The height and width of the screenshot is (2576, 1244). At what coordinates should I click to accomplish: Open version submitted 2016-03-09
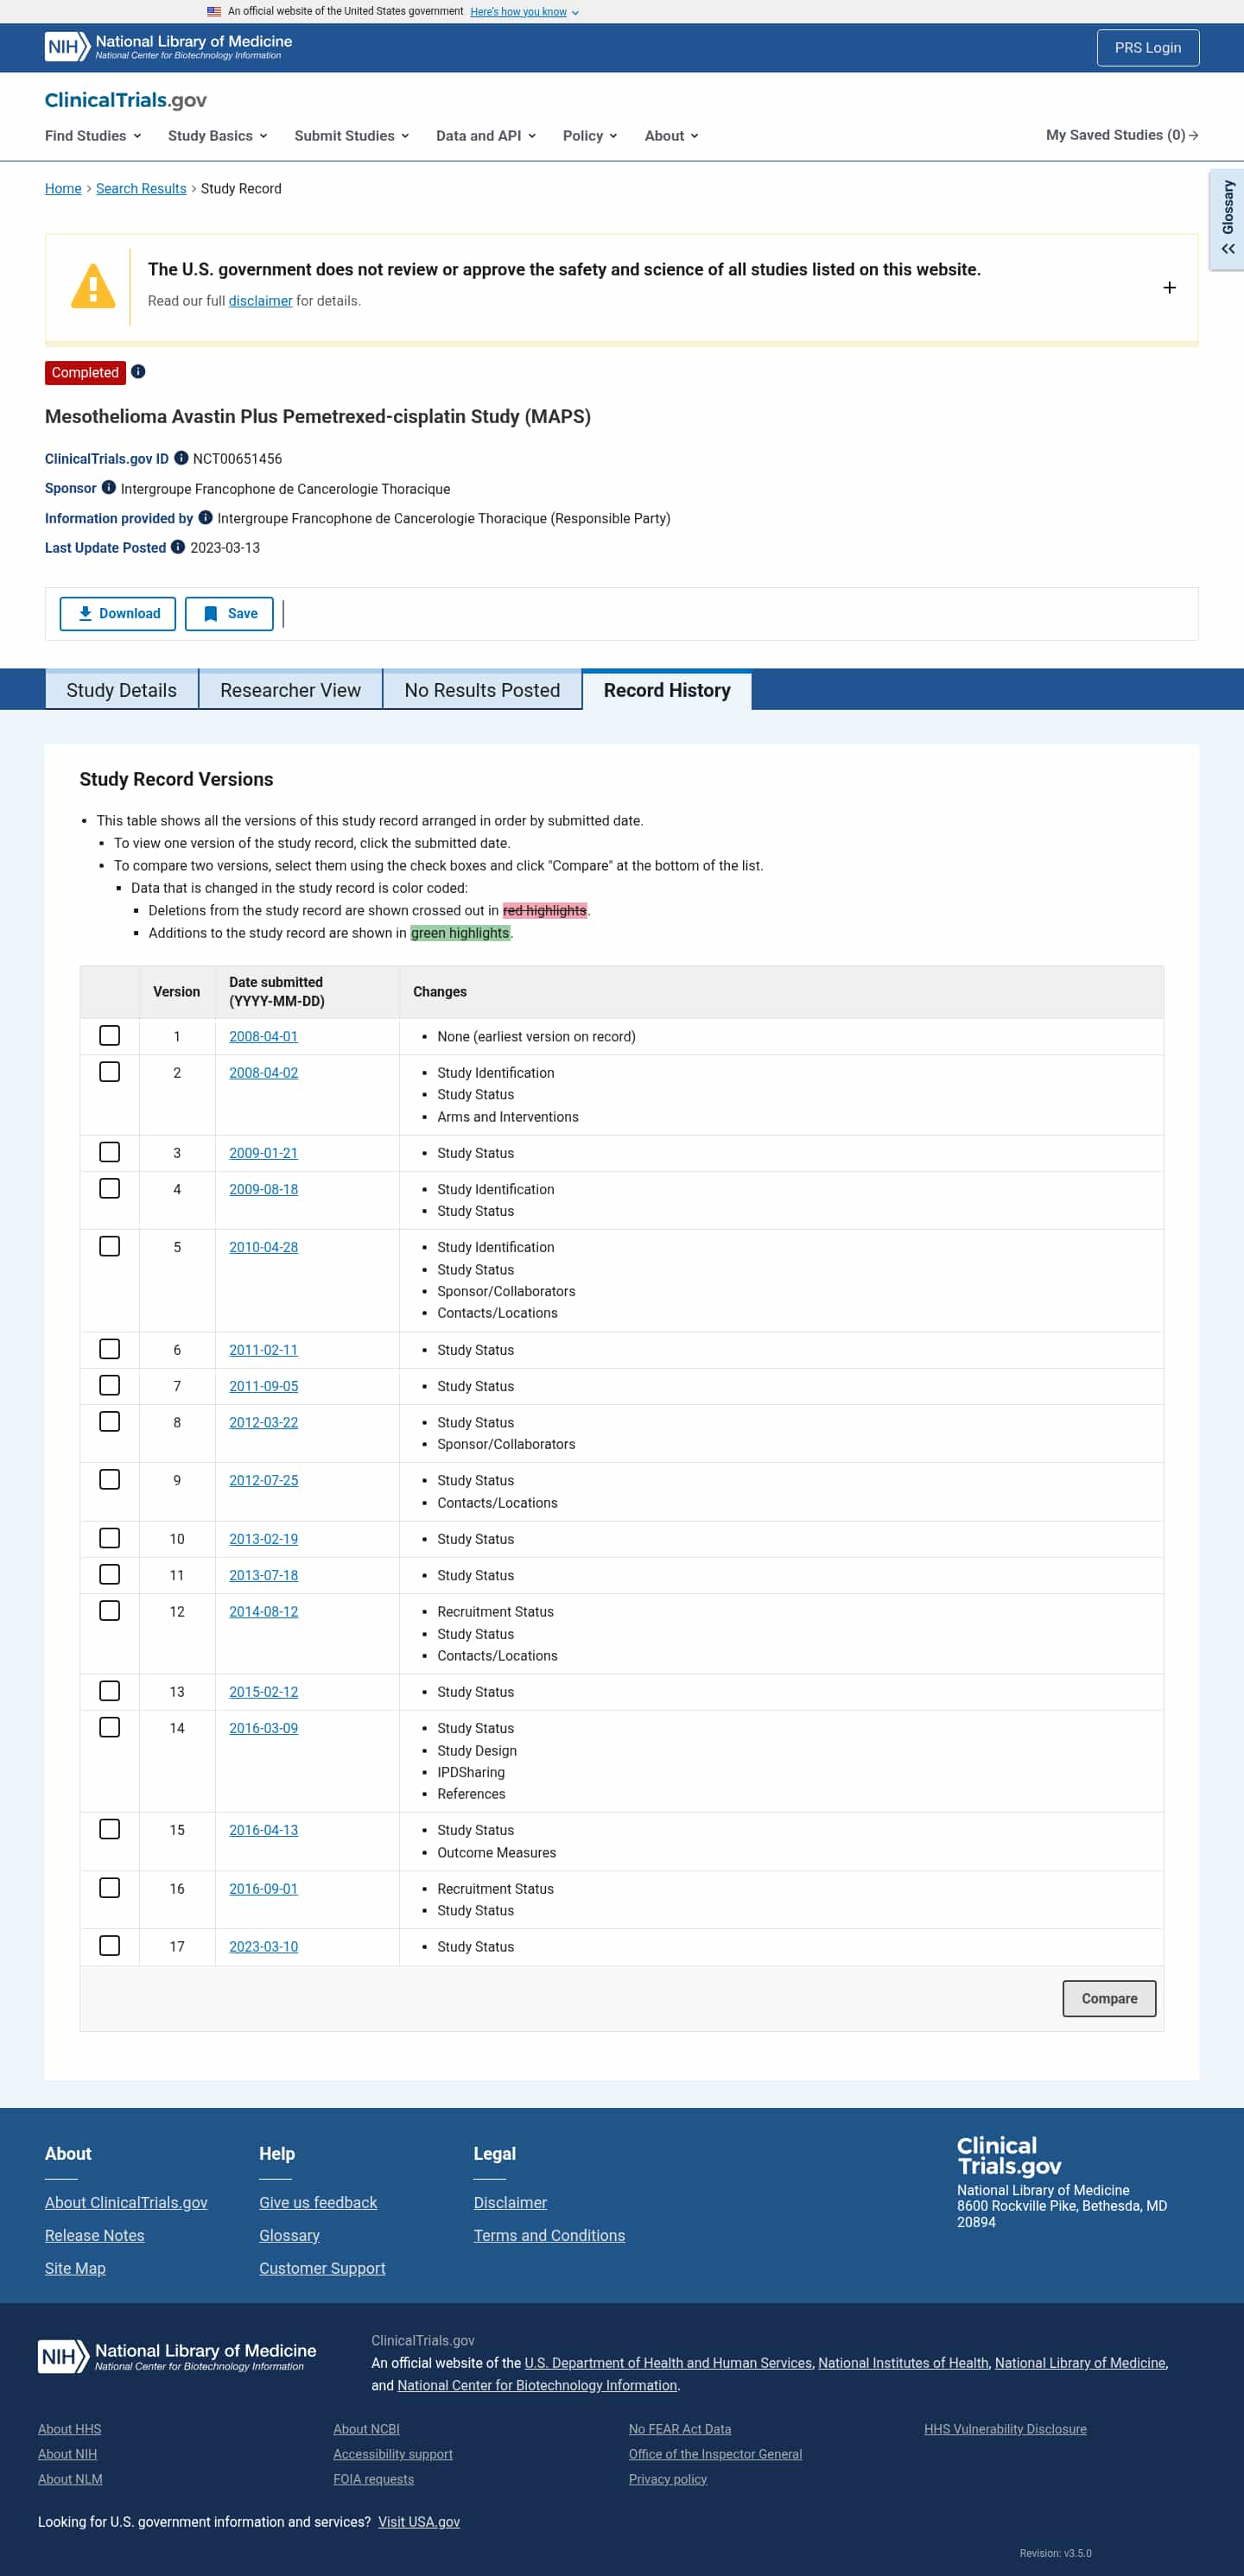click(x=263, y=1728)
